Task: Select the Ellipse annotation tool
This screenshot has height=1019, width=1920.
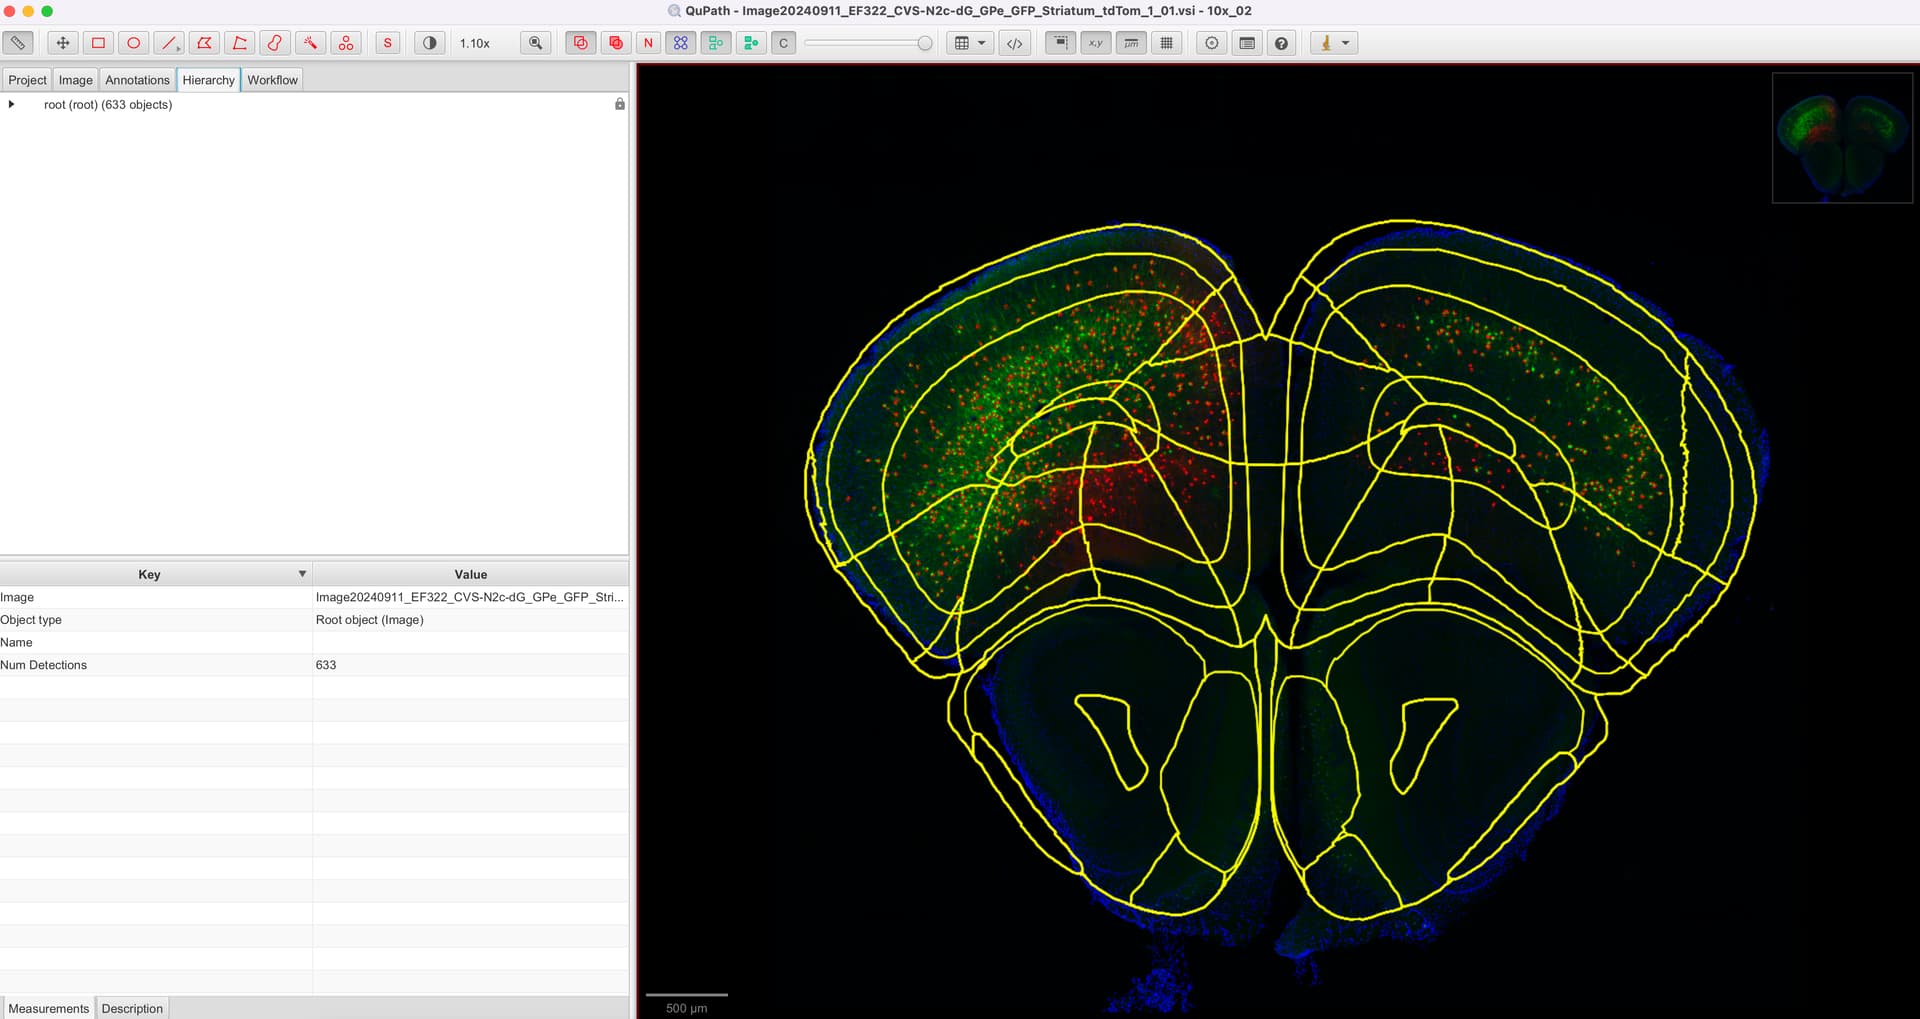Action: (132, 42)
